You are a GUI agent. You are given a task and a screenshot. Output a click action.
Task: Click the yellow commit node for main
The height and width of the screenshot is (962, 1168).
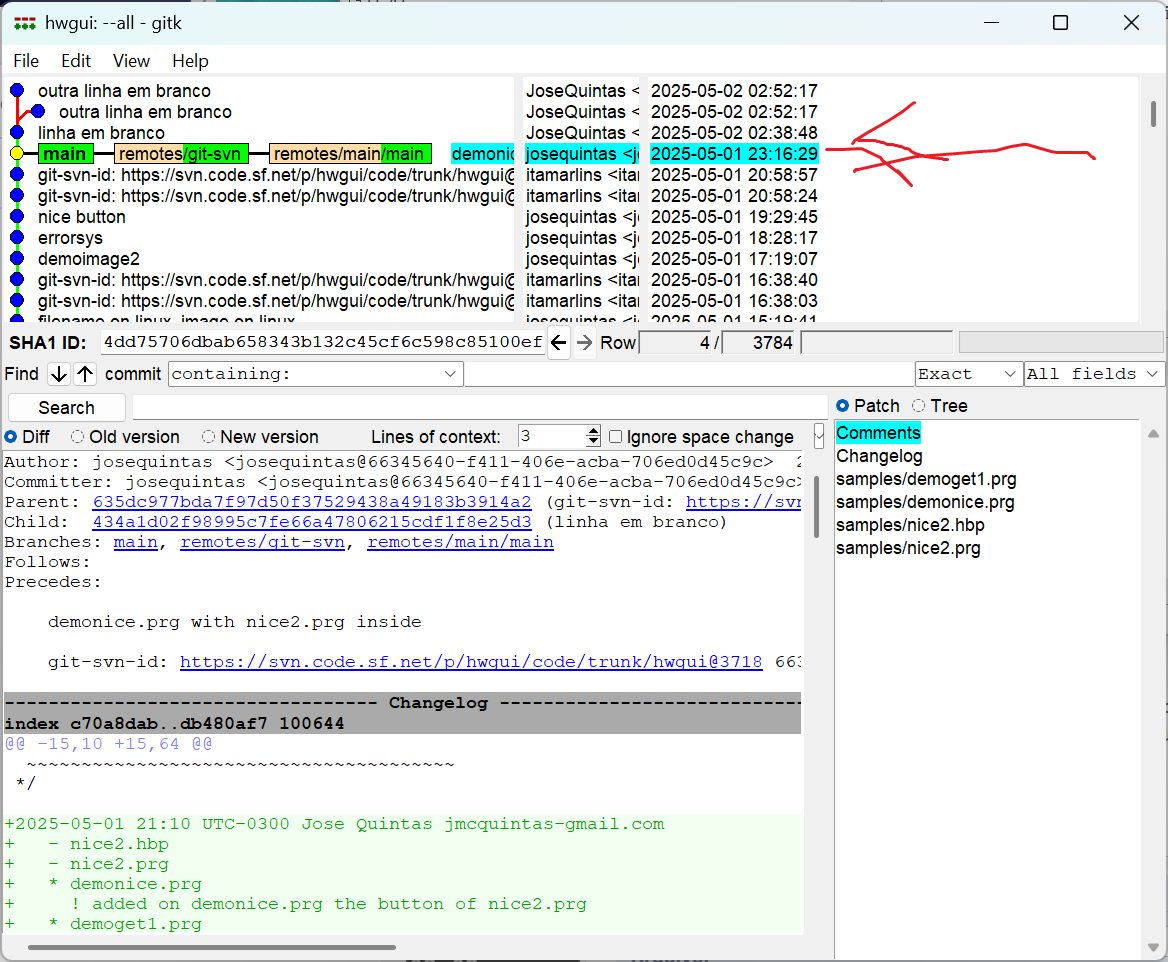point(17,154)
